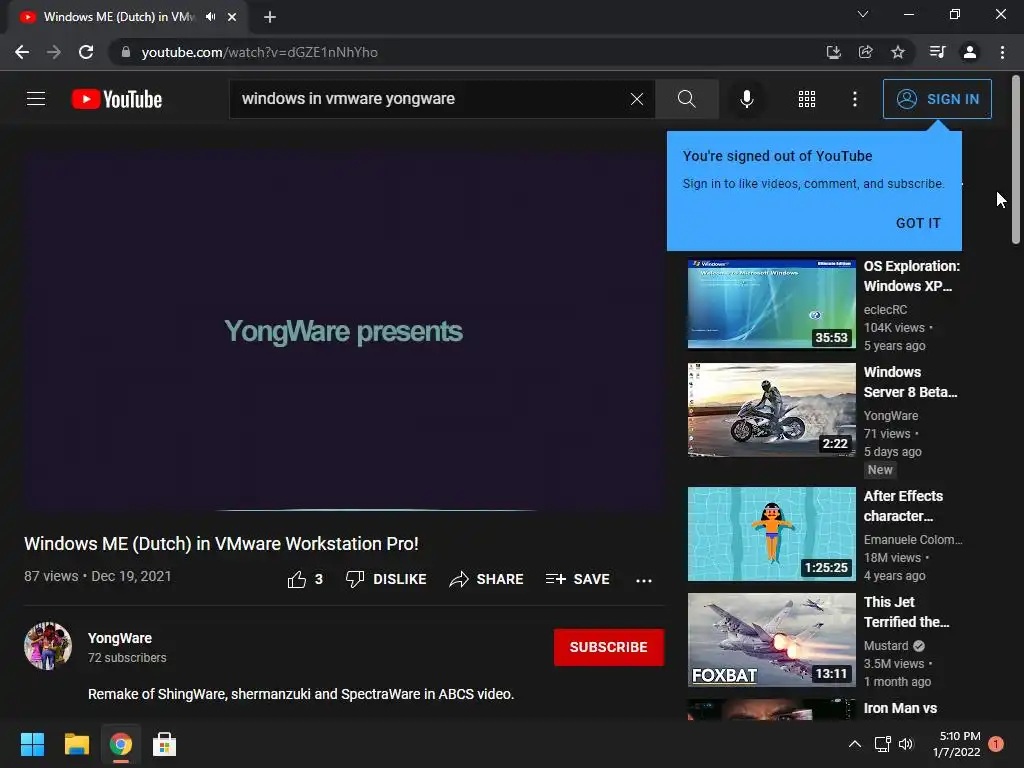The height and width of the screenshot is (768, 1024).
Task: Open YongWare channel avatar
Action: [48, 646]
